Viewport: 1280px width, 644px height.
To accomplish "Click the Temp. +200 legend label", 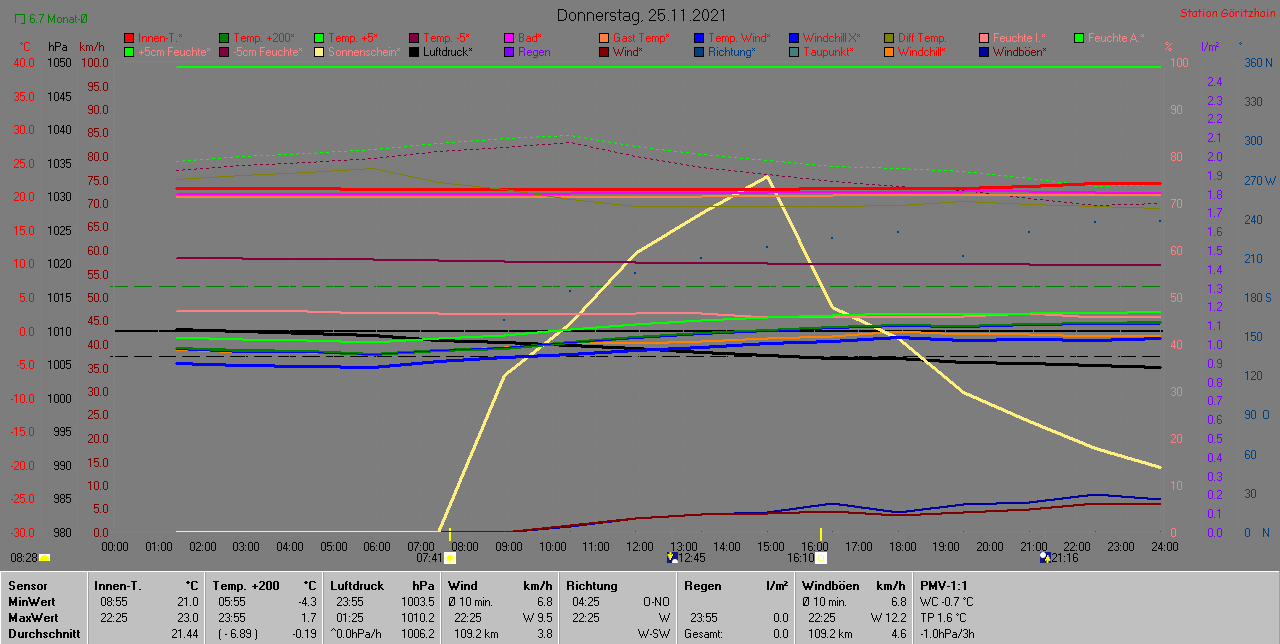I will pos(264,38).
